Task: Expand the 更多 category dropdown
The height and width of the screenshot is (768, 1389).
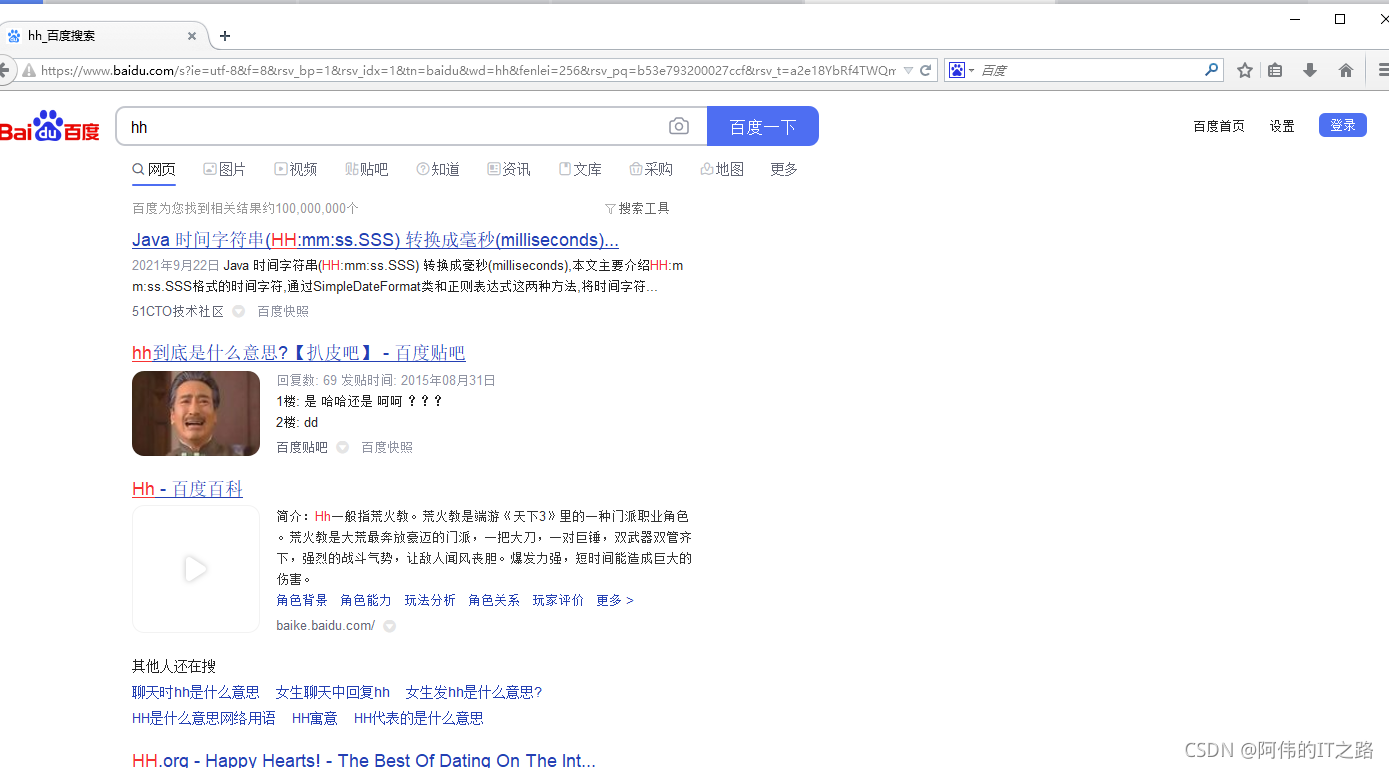Action: 784,168
